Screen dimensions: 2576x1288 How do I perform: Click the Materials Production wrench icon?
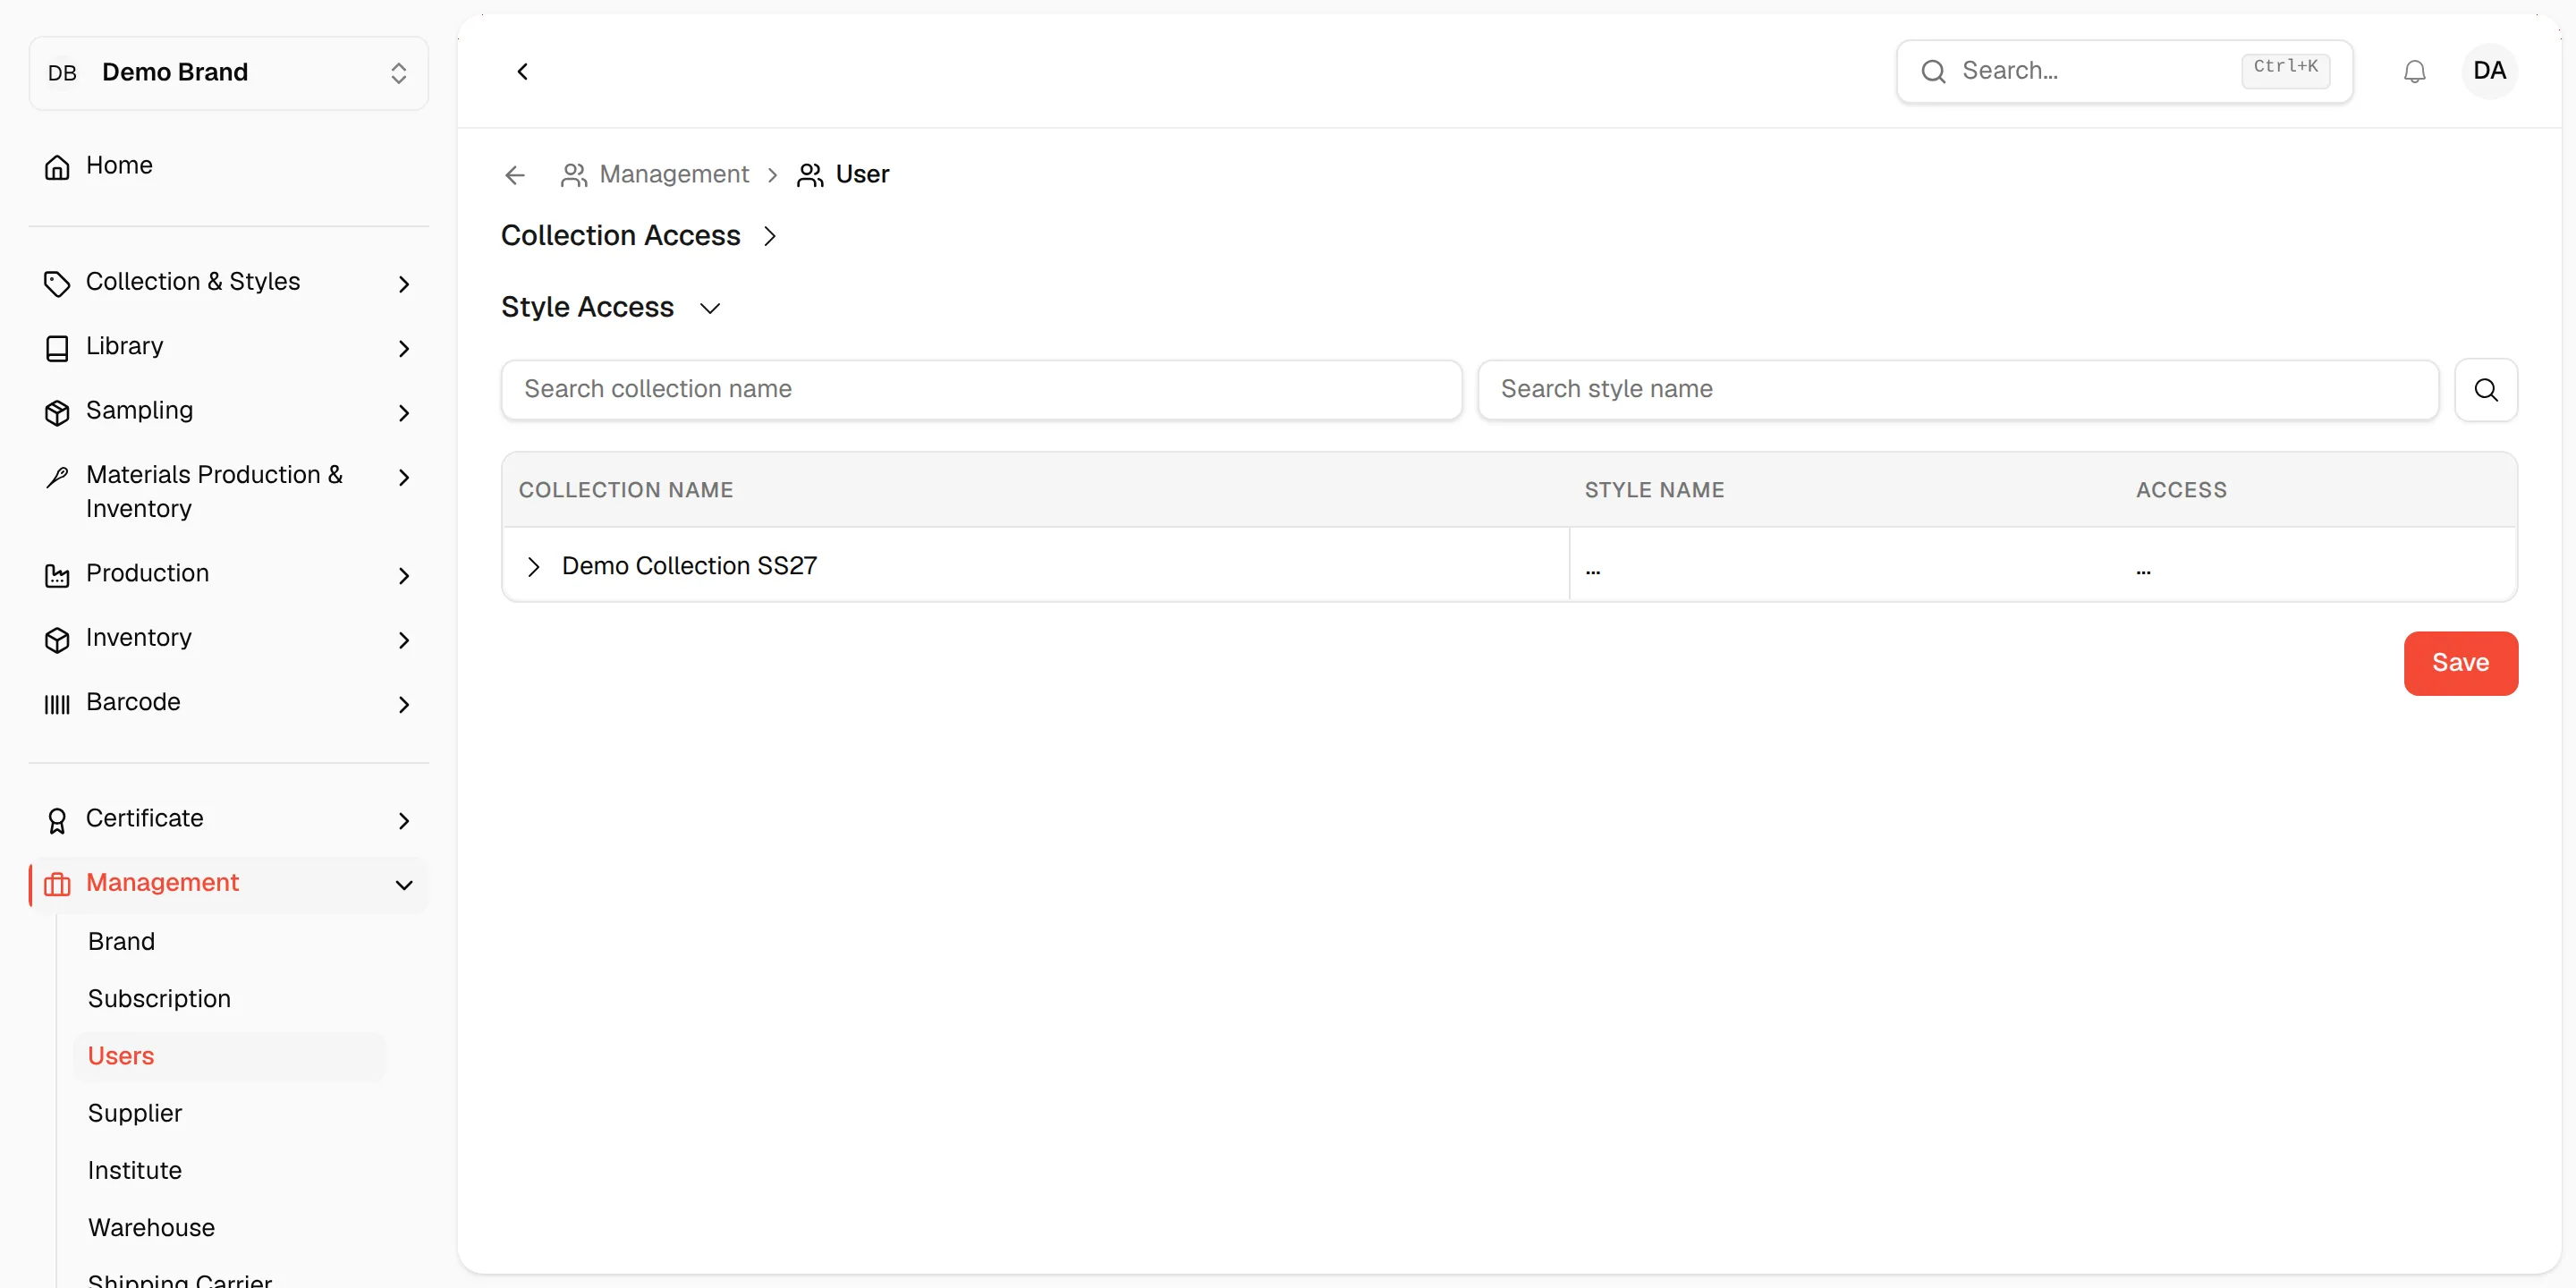click(x=57, y=477)
